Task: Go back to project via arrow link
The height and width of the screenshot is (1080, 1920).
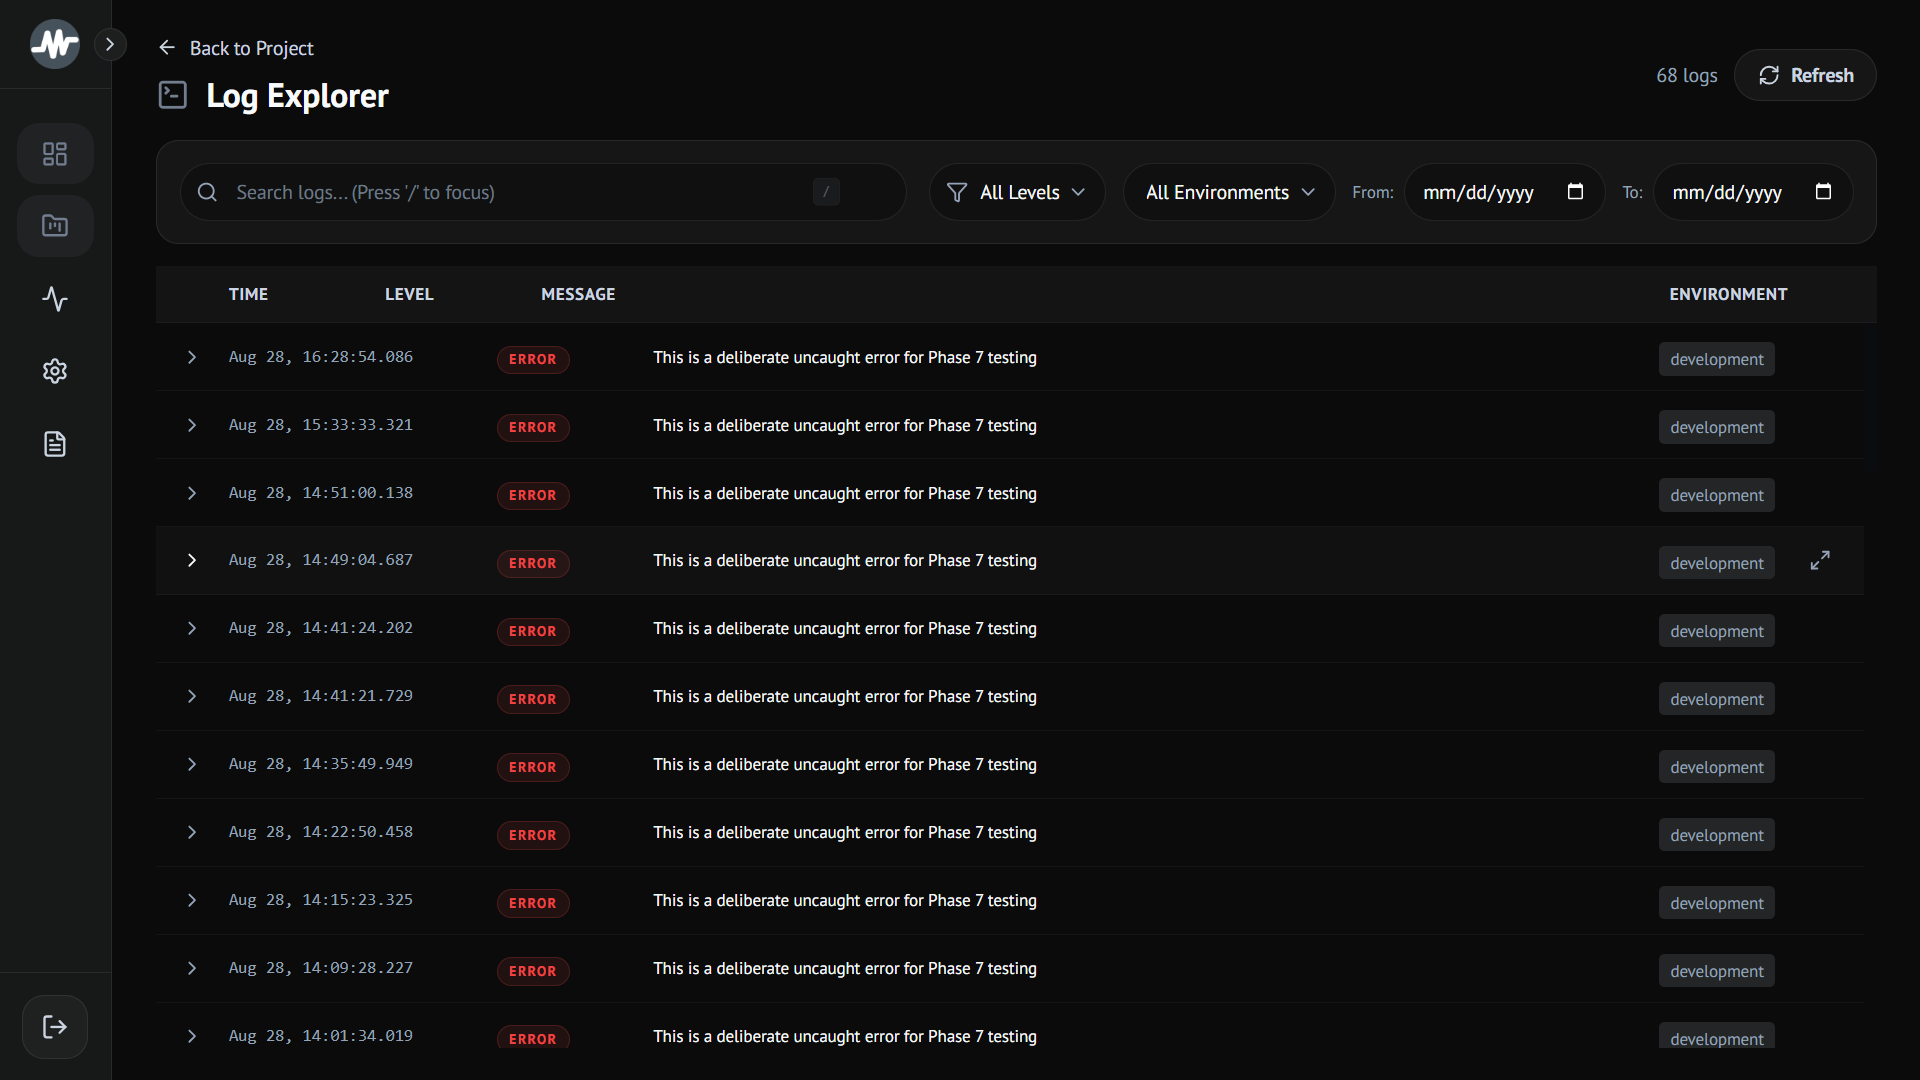Action: (236, 48)
